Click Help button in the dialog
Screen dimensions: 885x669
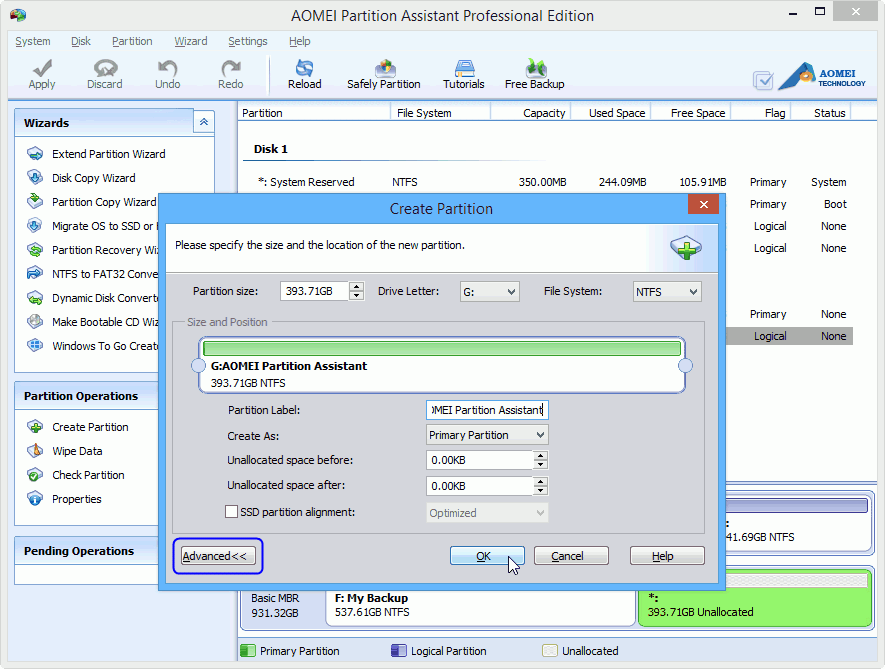click(x=667, y=556)
